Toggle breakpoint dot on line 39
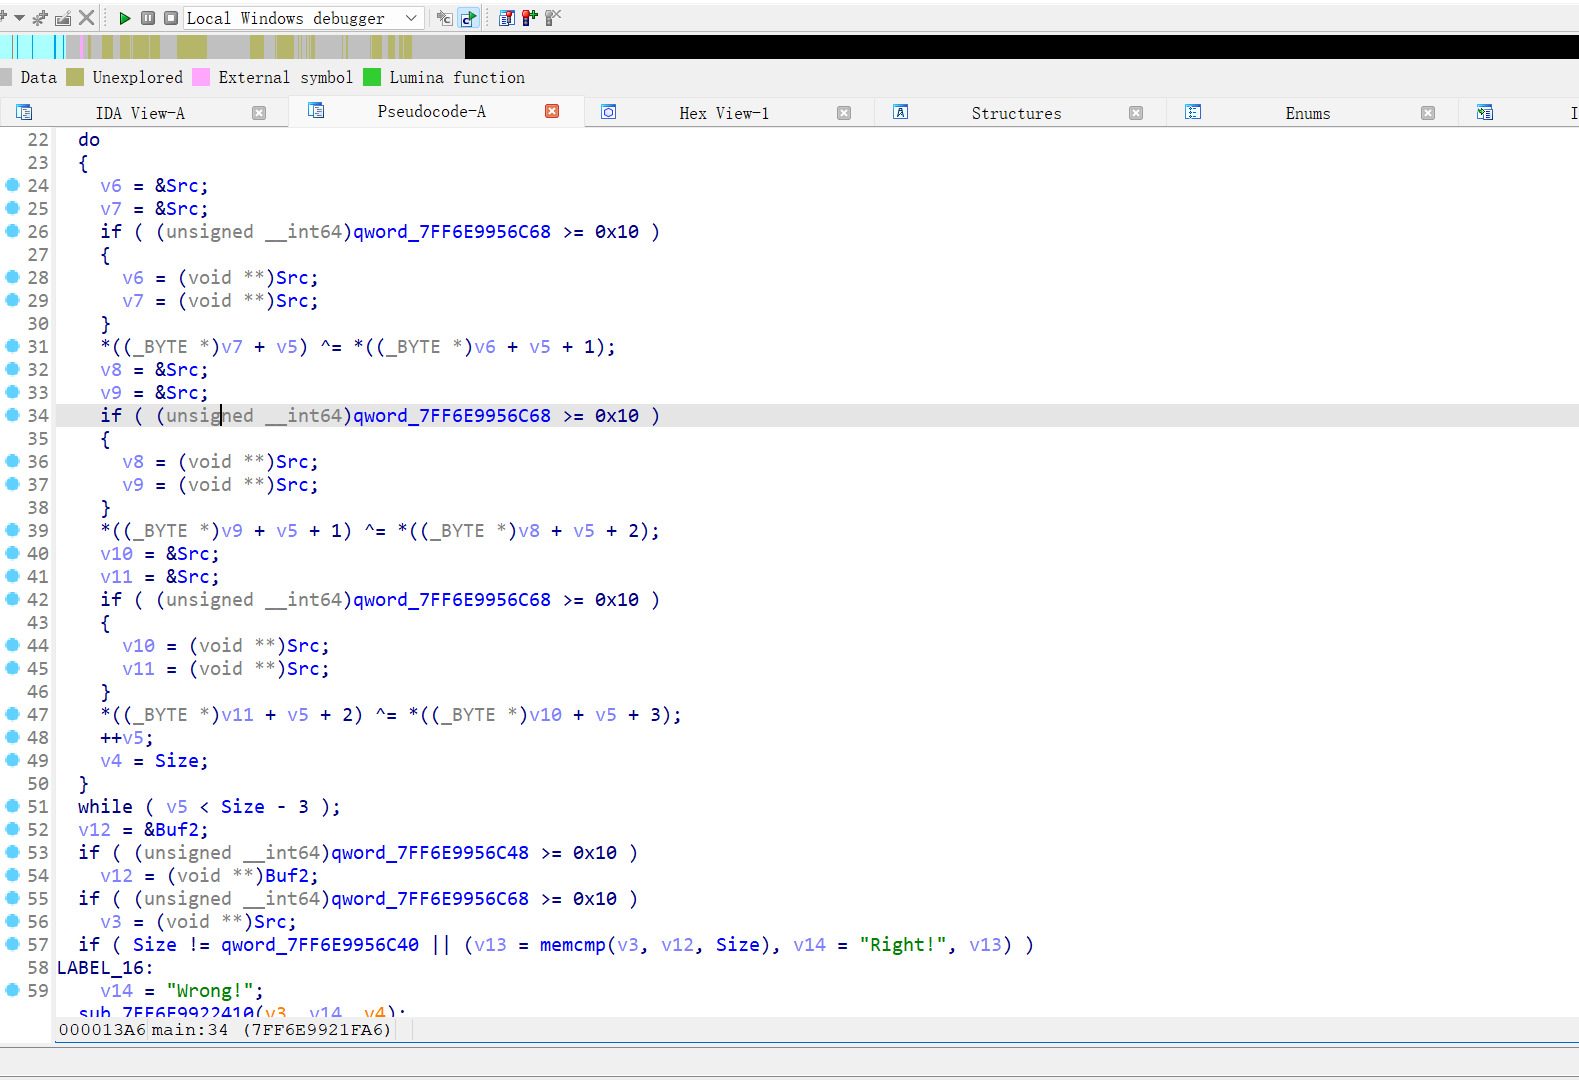The image size is (1579, 1083). click(x=12, y=530)
